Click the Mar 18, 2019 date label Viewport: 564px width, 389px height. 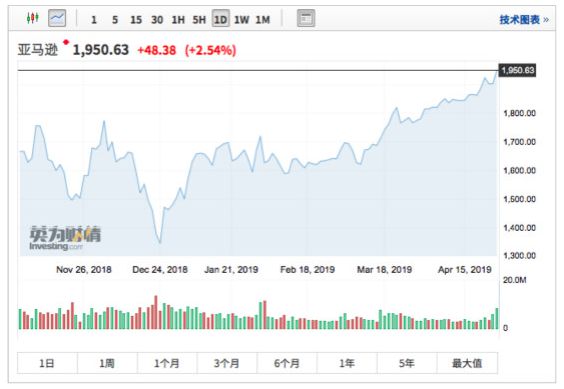click(x=384, y=270)
